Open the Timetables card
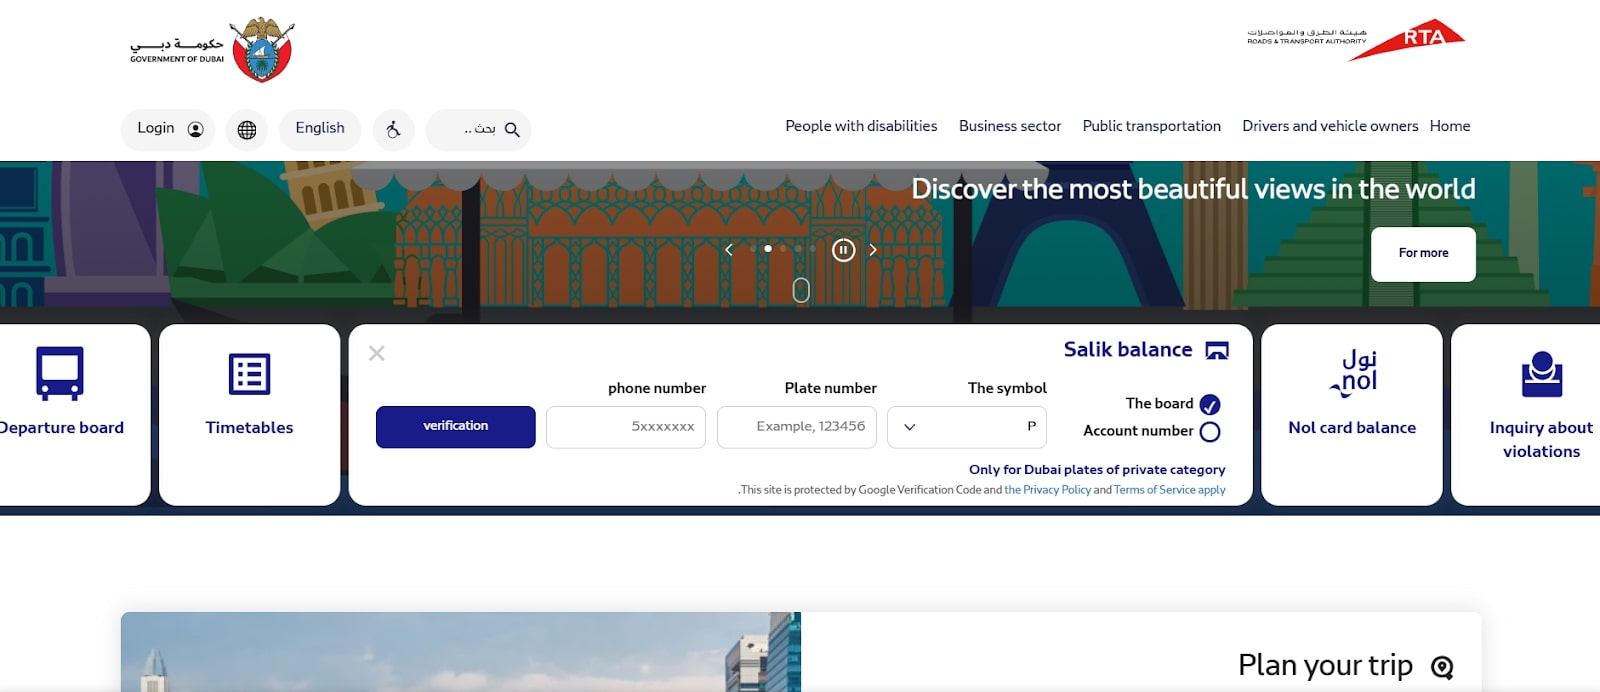Image resolution: width=1600 pixels, height=692 pixels. point(250,414)
